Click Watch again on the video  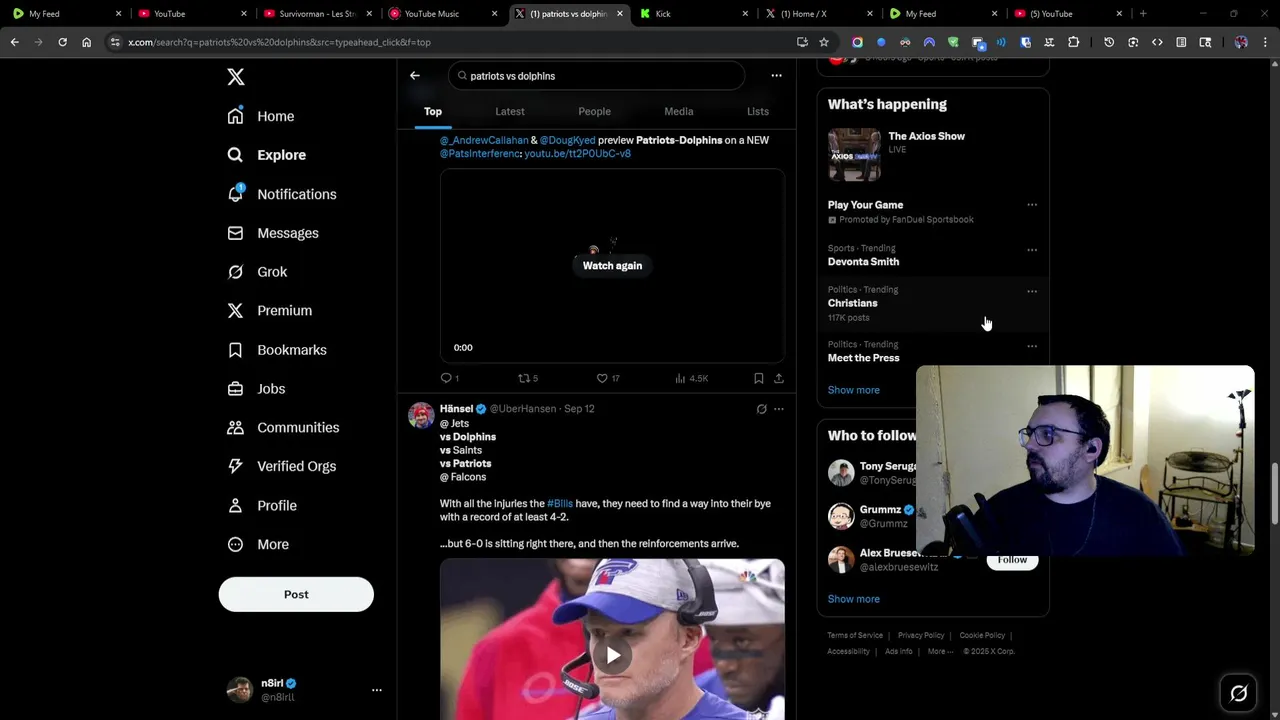(x=612, y=266)
